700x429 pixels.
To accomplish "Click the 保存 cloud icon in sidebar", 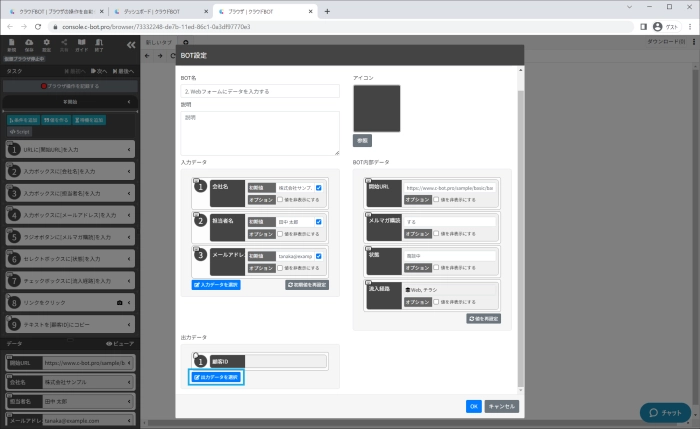I will click(x=28, y=44).
